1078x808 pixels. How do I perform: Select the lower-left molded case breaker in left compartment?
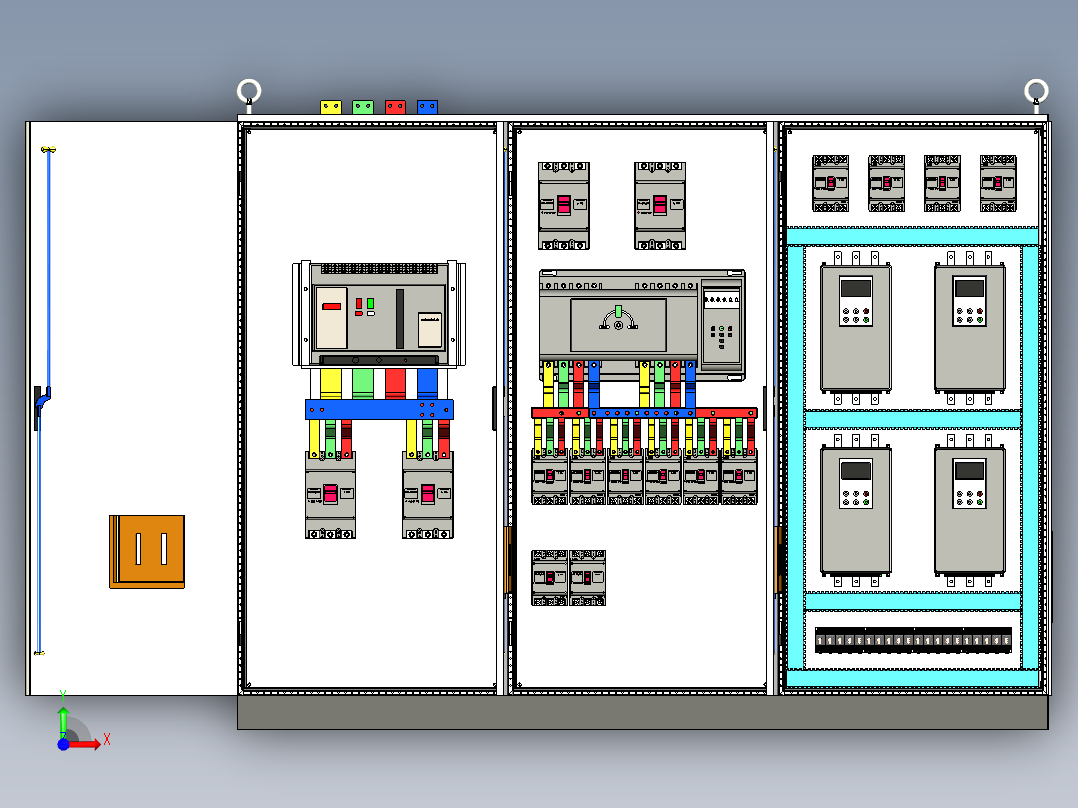[331, 494]
